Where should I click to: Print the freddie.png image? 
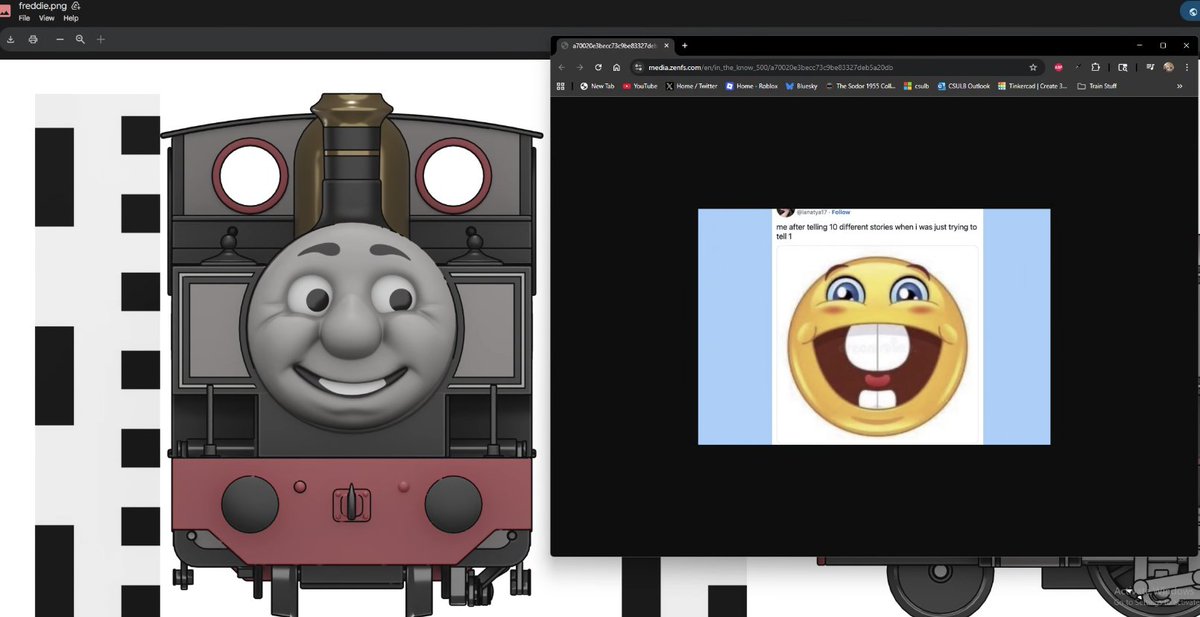(33, 39)
